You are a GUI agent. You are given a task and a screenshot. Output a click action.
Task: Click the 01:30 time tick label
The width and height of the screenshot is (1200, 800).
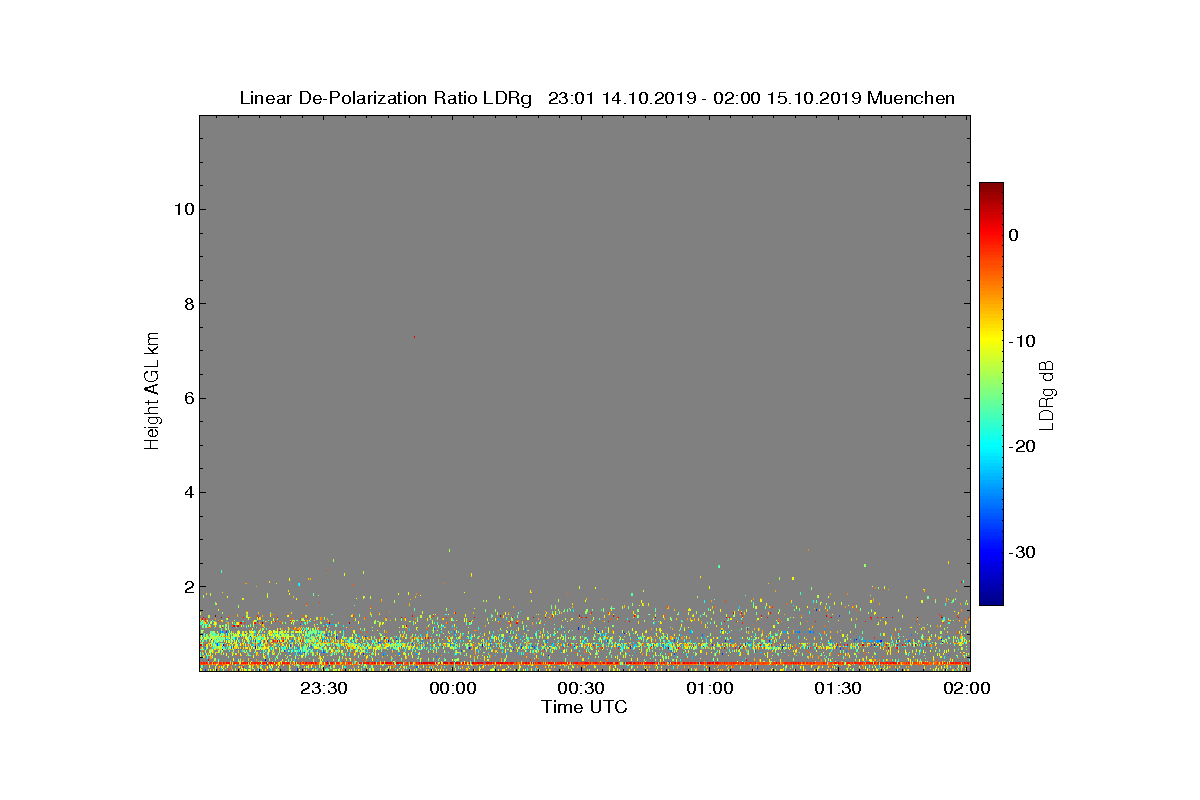(838, 688)
